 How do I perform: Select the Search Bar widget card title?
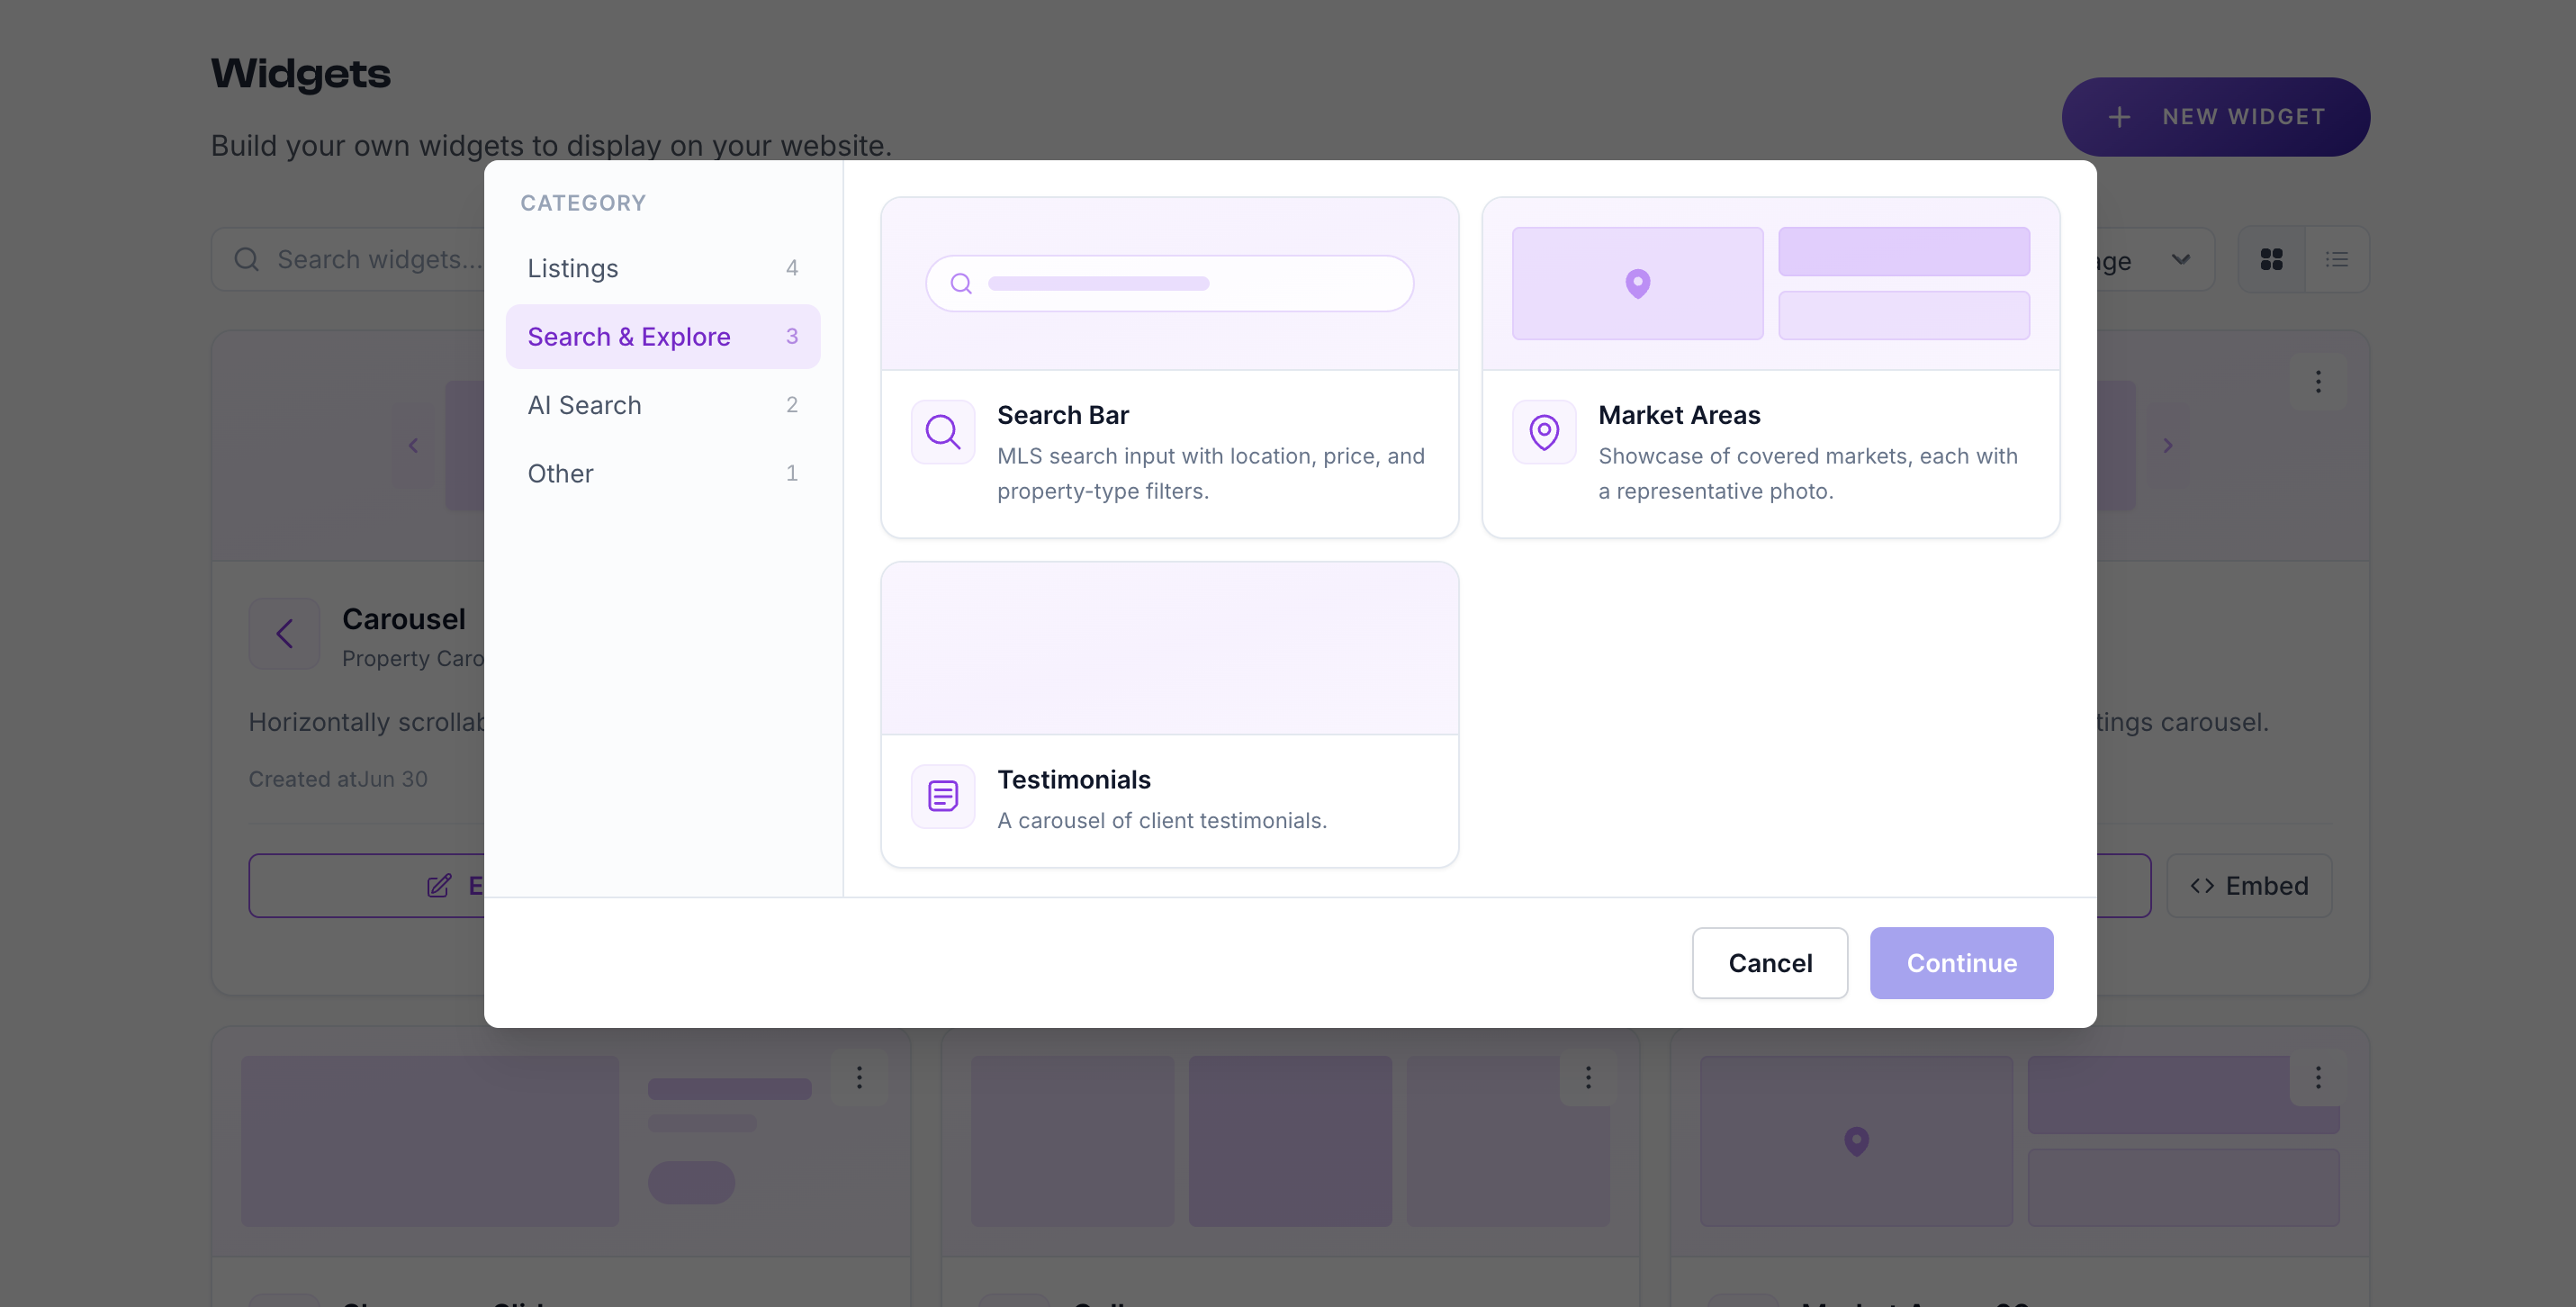click(x=1062, y=415)
